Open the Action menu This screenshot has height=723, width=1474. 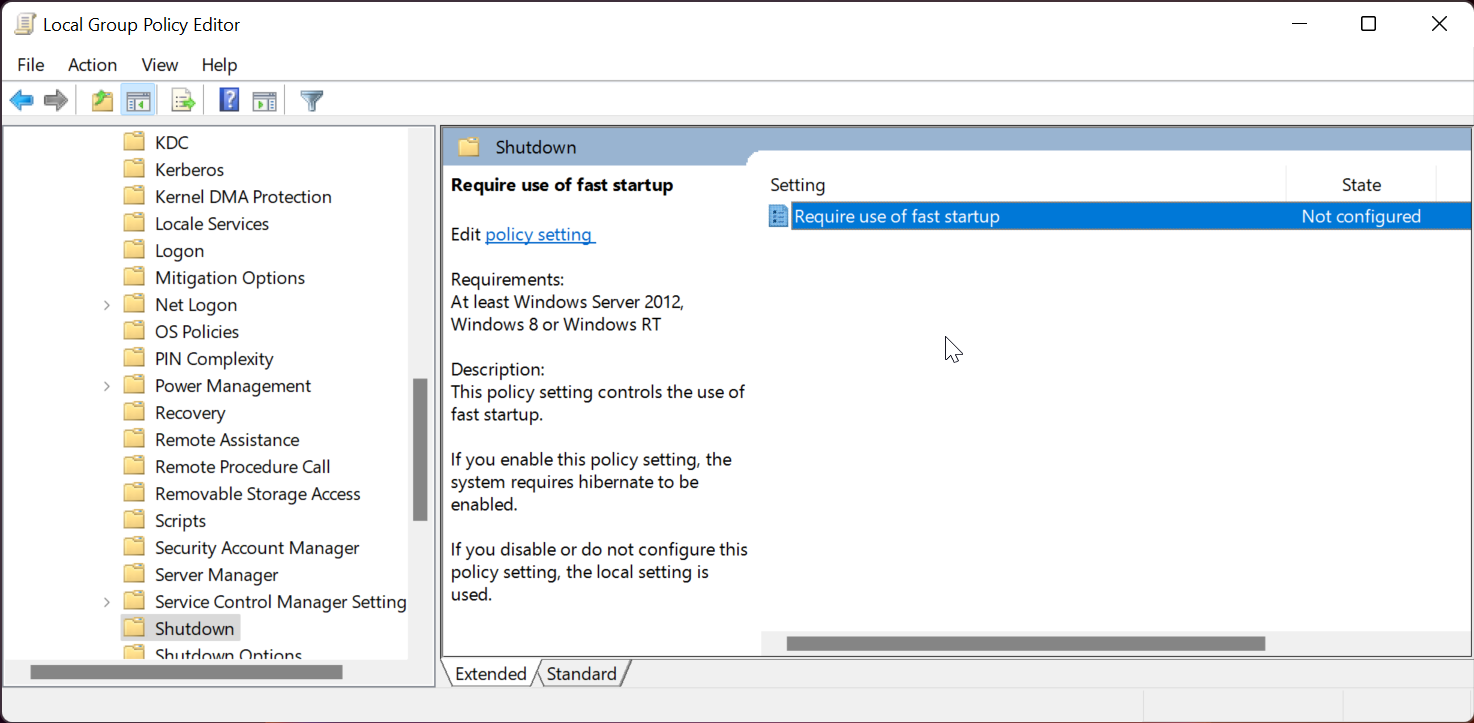point(92,64)
